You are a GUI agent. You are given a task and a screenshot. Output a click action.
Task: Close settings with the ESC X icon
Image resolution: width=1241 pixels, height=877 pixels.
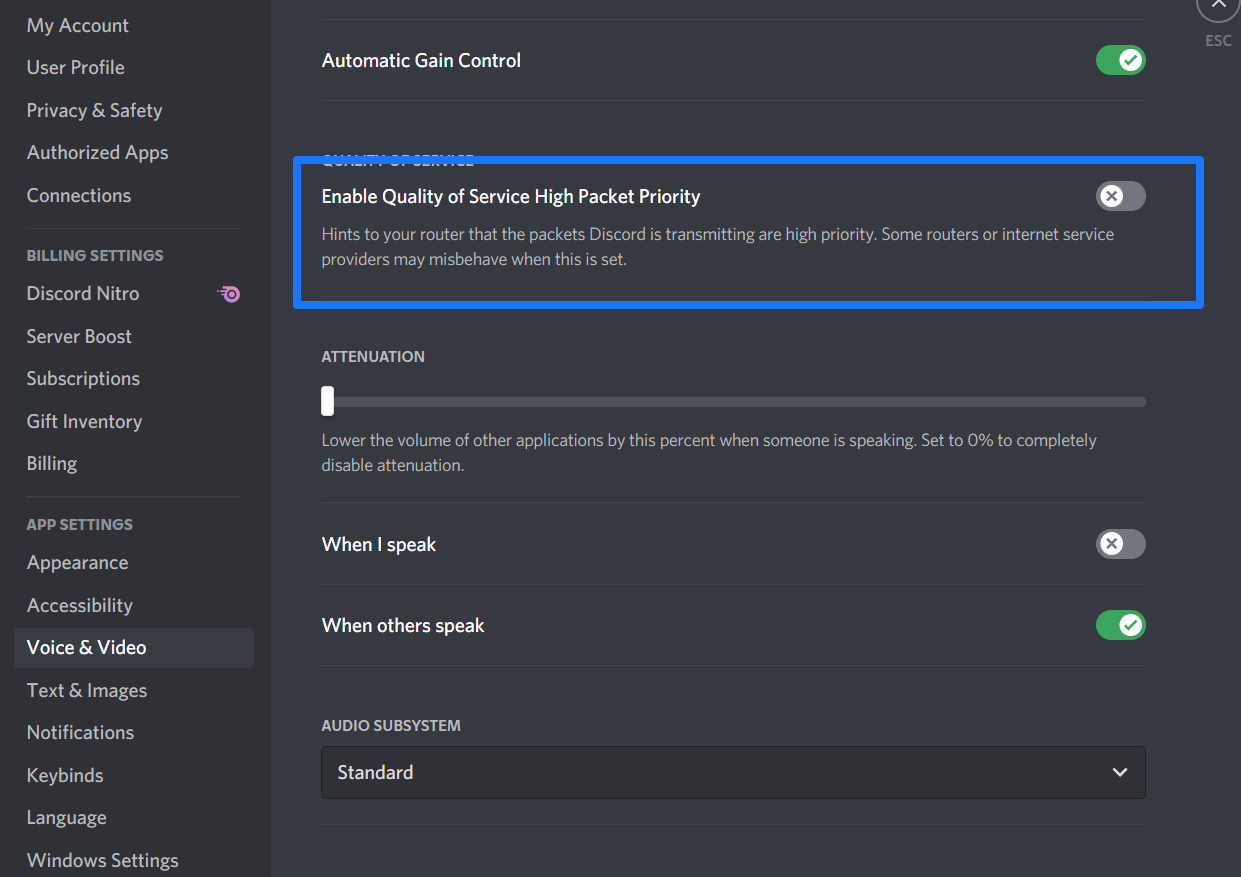pyautogui.click(x=1217, y=6)
